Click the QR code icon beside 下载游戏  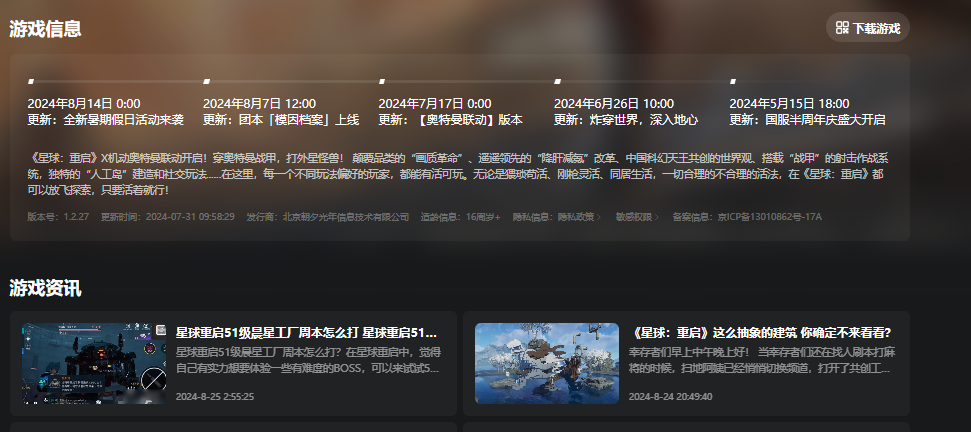coord(842,28)
